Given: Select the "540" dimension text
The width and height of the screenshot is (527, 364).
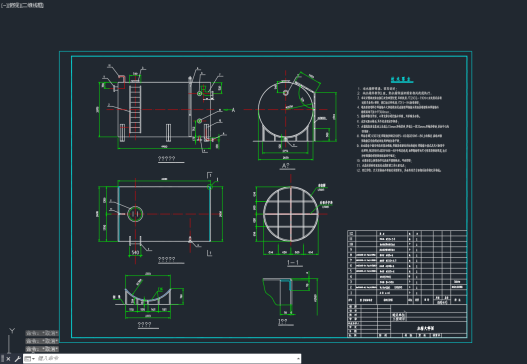Looking at the screenshot, I should [135, 252].
